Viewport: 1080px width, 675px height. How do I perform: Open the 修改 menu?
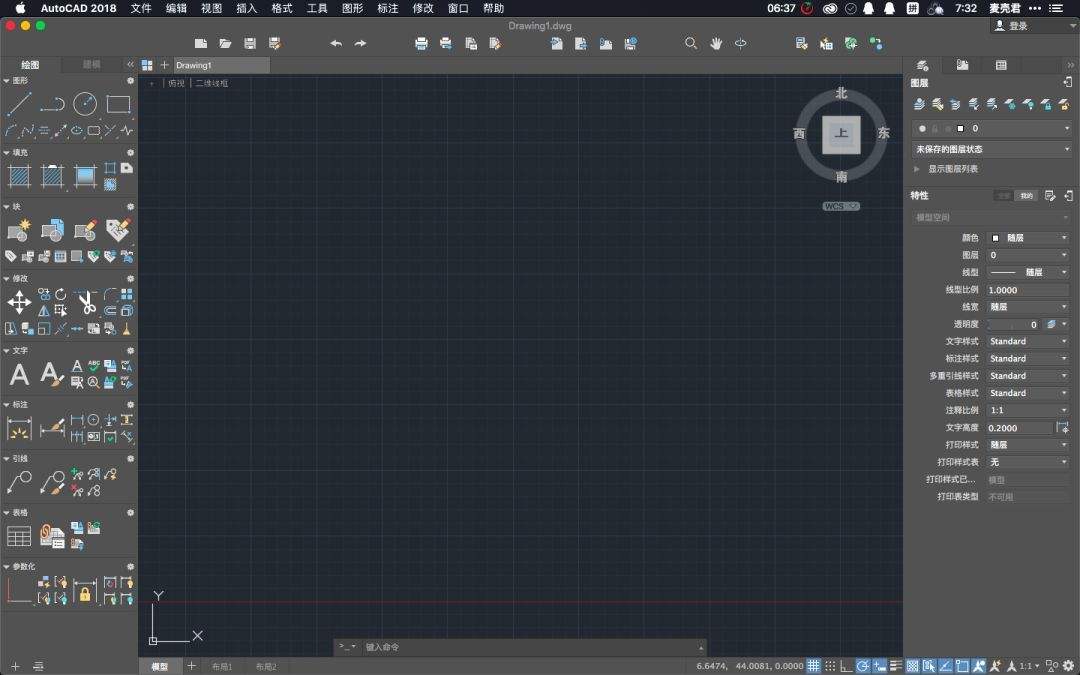pos(423,8)
